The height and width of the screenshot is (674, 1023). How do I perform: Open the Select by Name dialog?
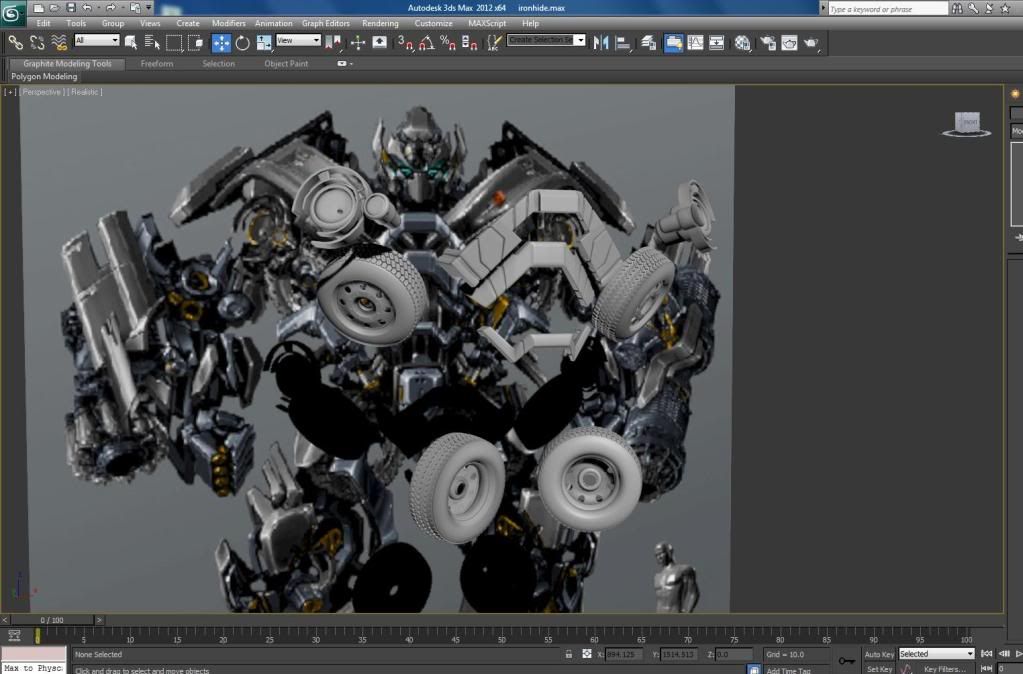click(152, 43)
